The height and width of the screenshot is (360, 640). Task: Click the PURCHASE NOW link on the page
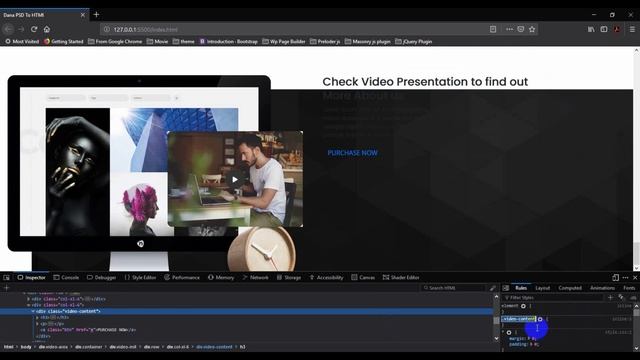click(352, 153)
